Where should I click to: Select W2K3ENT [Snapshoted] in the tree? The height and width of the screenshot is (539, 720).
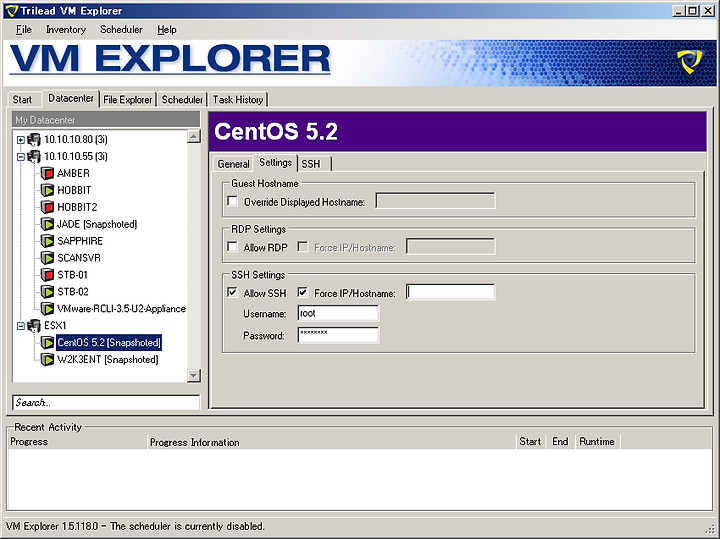pos(107,360)
